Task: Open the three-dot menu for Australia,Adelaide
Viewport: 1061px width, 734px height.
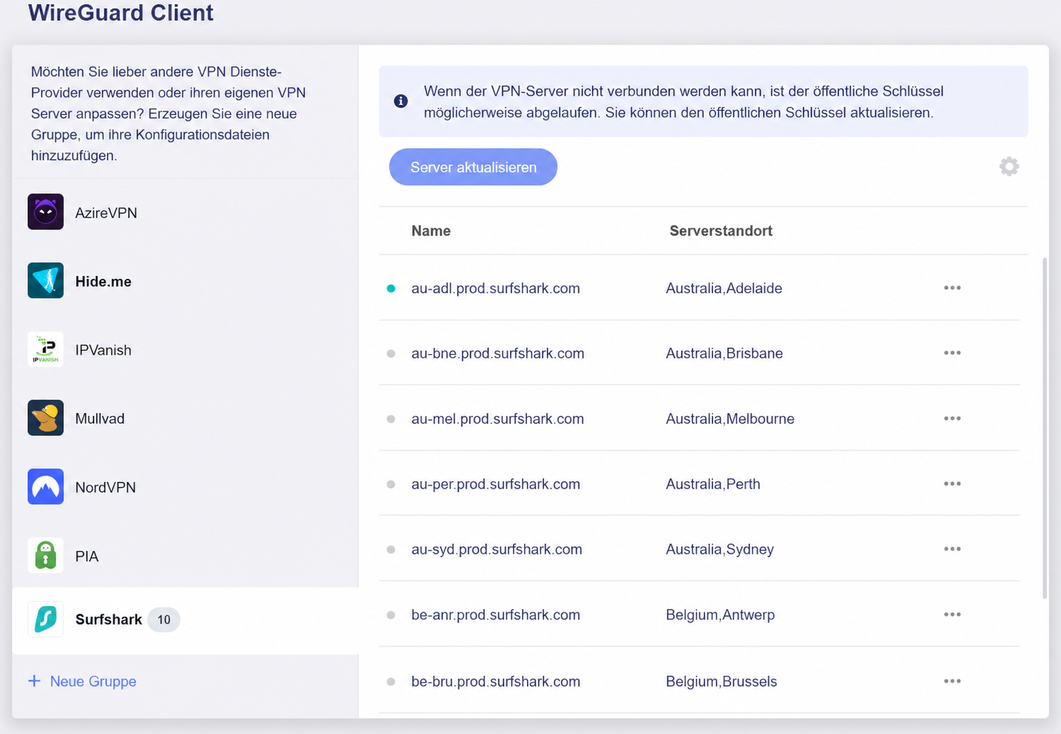Action: [x=952, y=288]
